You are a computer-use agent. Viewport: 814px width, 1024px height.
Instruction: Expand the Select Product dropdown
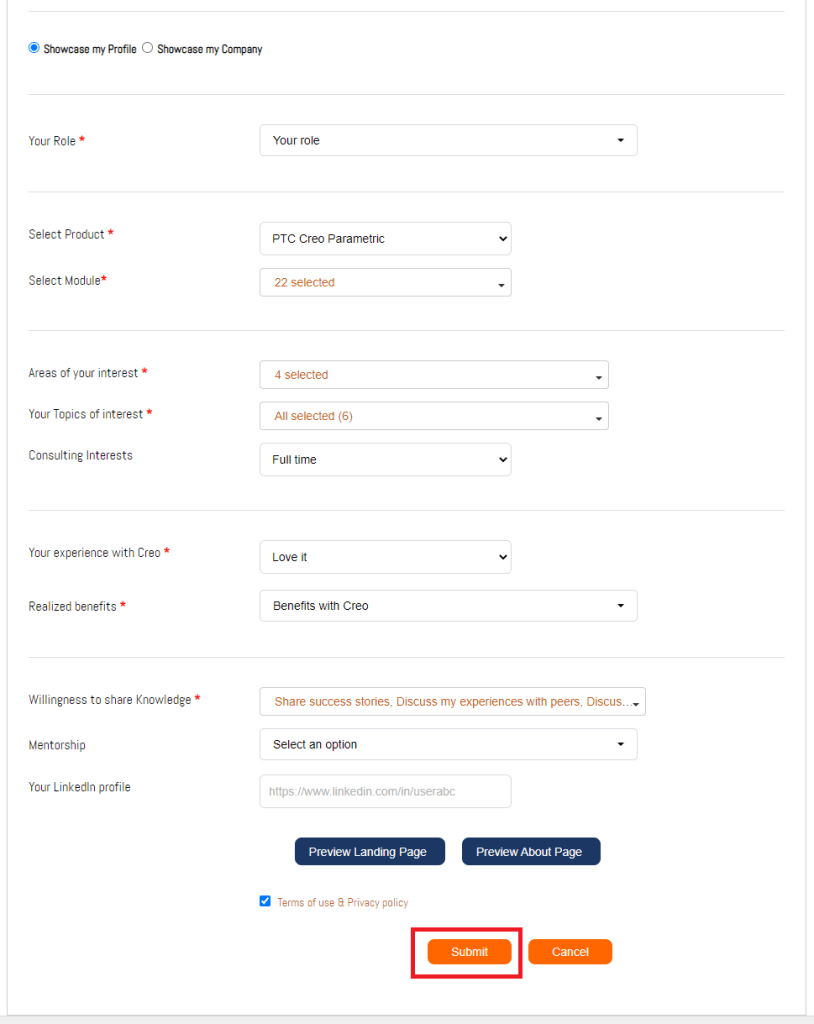pyautogui.click(x=385, y=239)
